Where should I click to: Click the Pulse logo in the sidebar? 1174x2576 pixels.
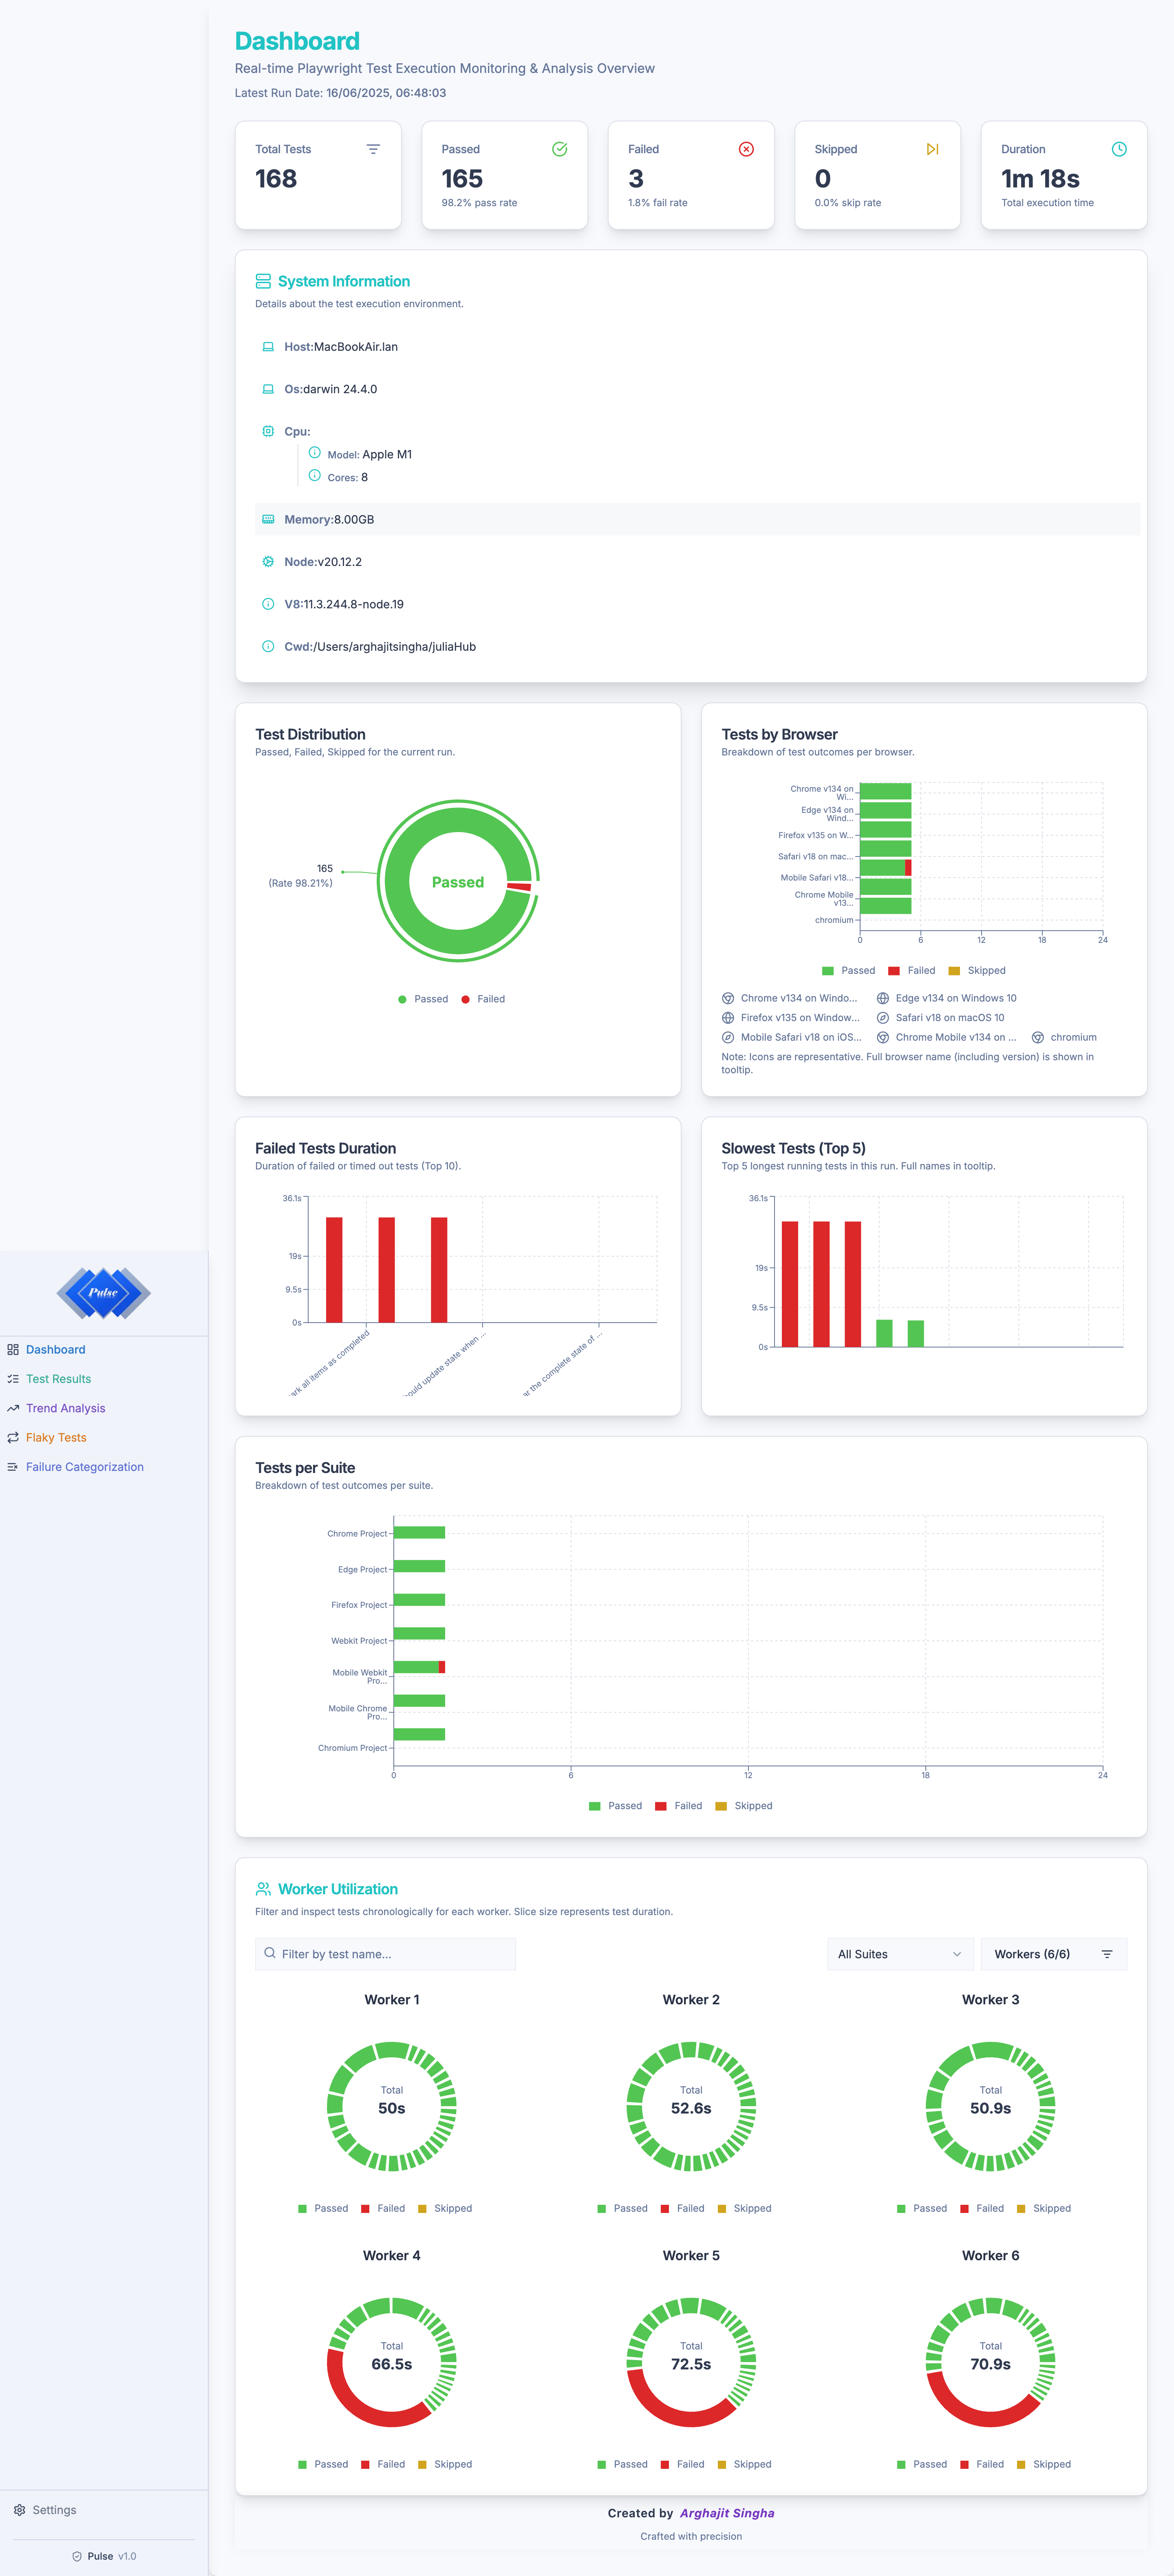pos(104,1292)
